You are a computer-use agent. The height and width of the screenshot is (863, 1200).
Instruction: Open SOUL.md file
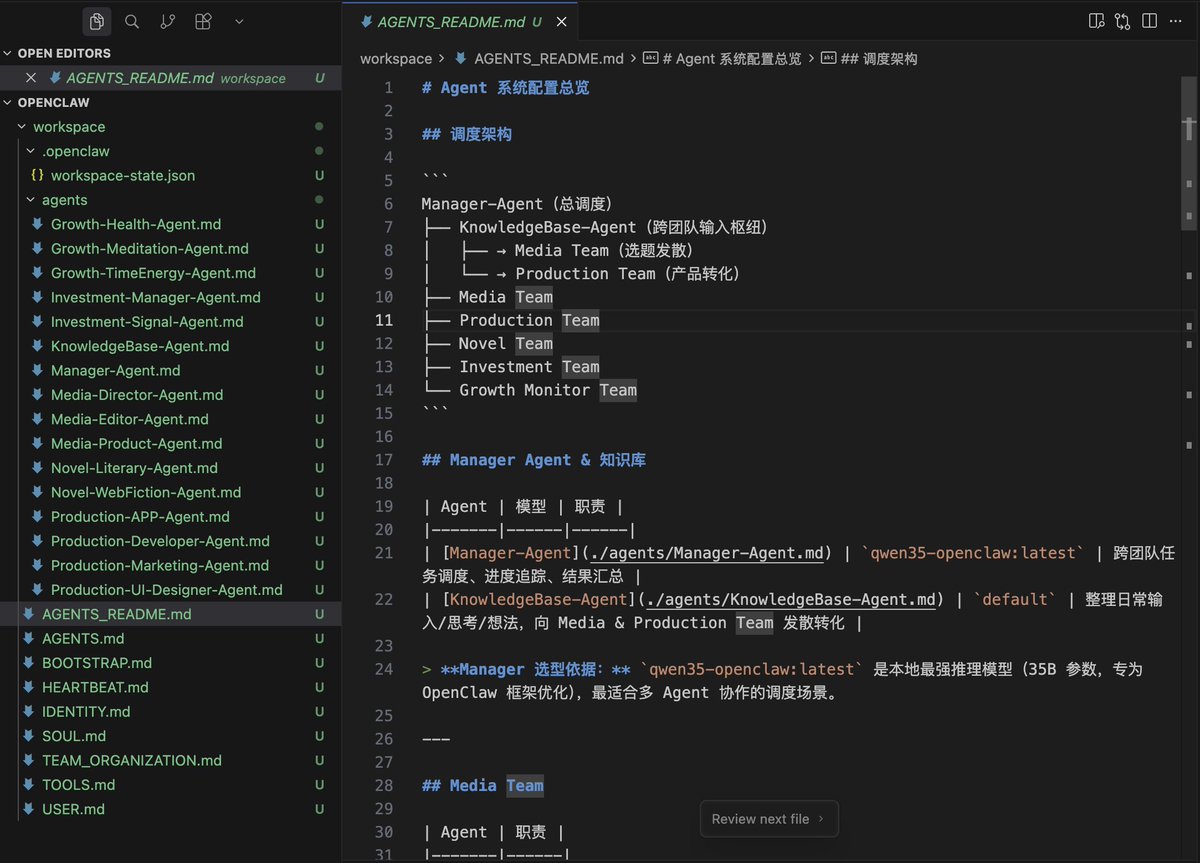coord(74,736)
